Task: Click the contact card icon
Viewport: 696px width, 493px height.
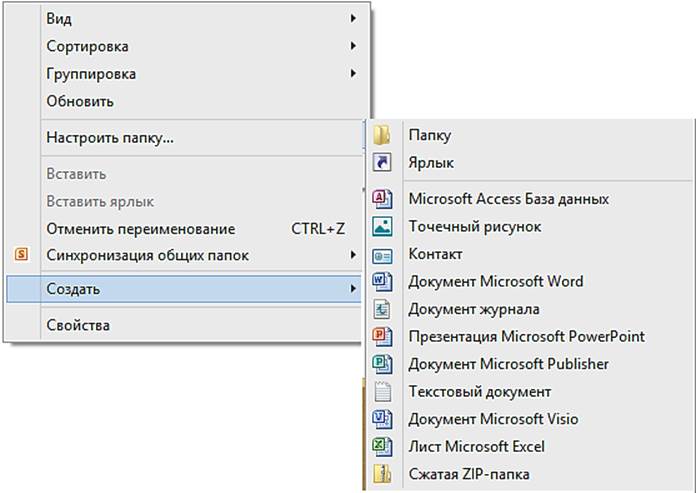Action: (382, 256)
